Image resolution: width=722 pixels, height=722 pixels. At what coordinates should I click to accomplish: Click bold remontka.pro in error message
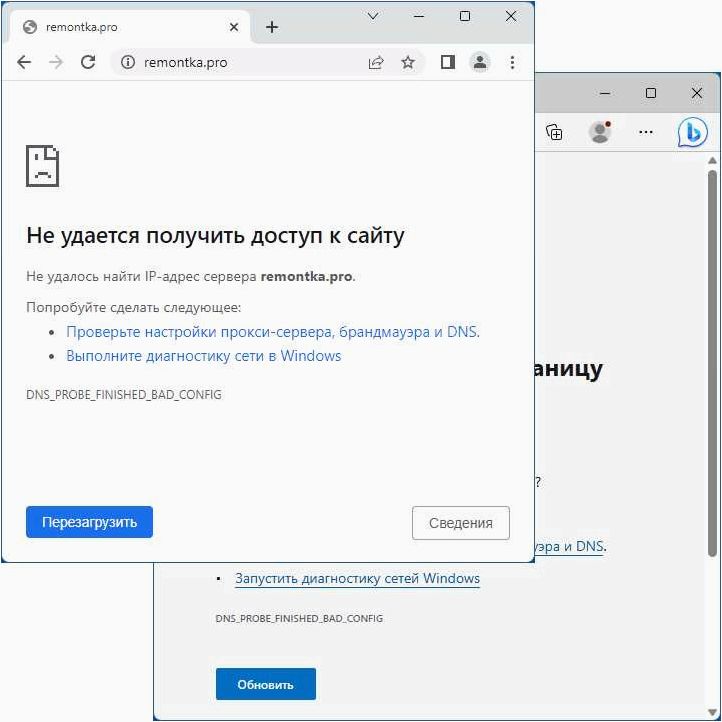point(307,276)
